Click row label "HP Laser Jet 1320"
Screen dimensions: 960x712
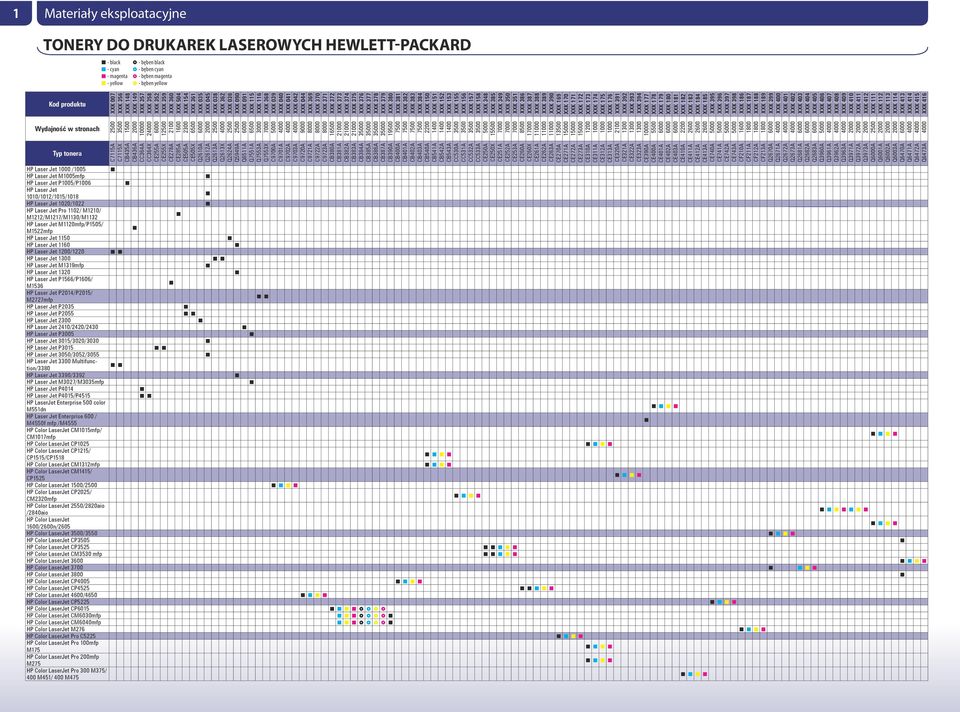click(x=48, y=272)
